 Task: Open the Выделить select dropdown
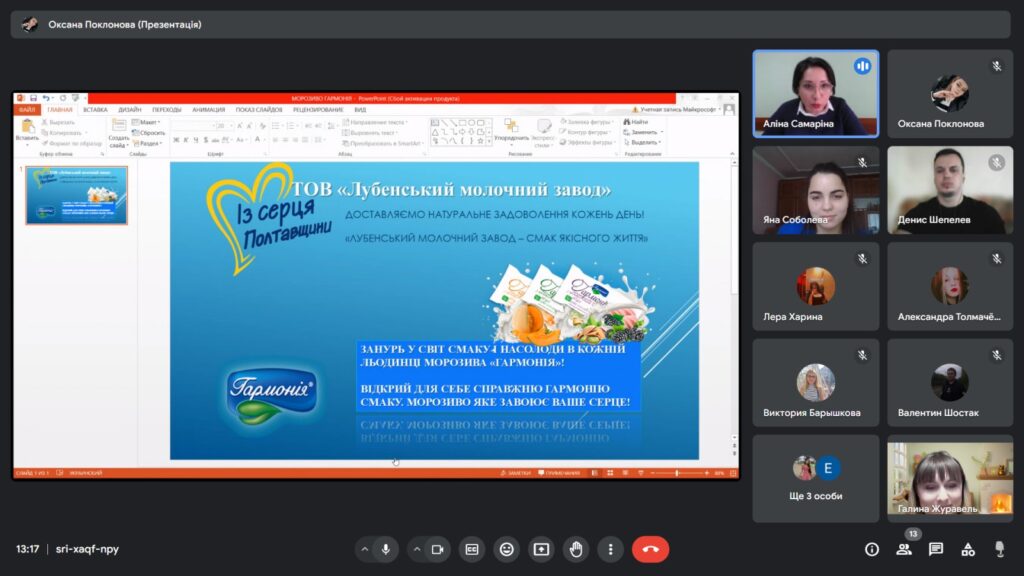[643, 142]
